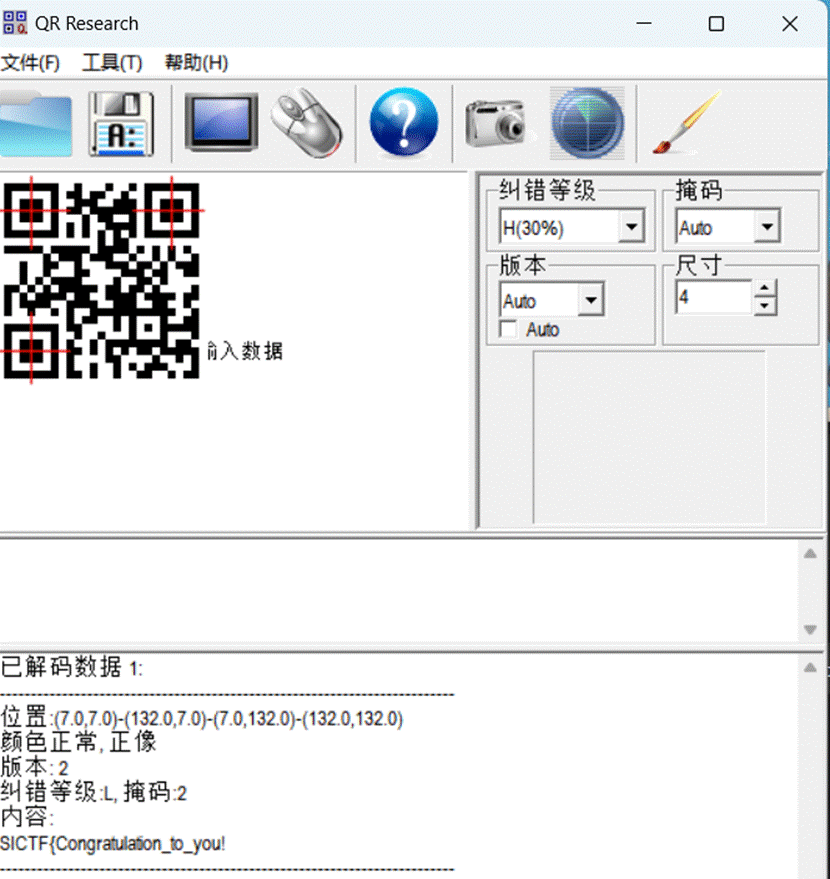Viewport: 830px width, 879px height.
Task: Click the empty input data text area
Action: pyautogui.click(x=399, y=591)
